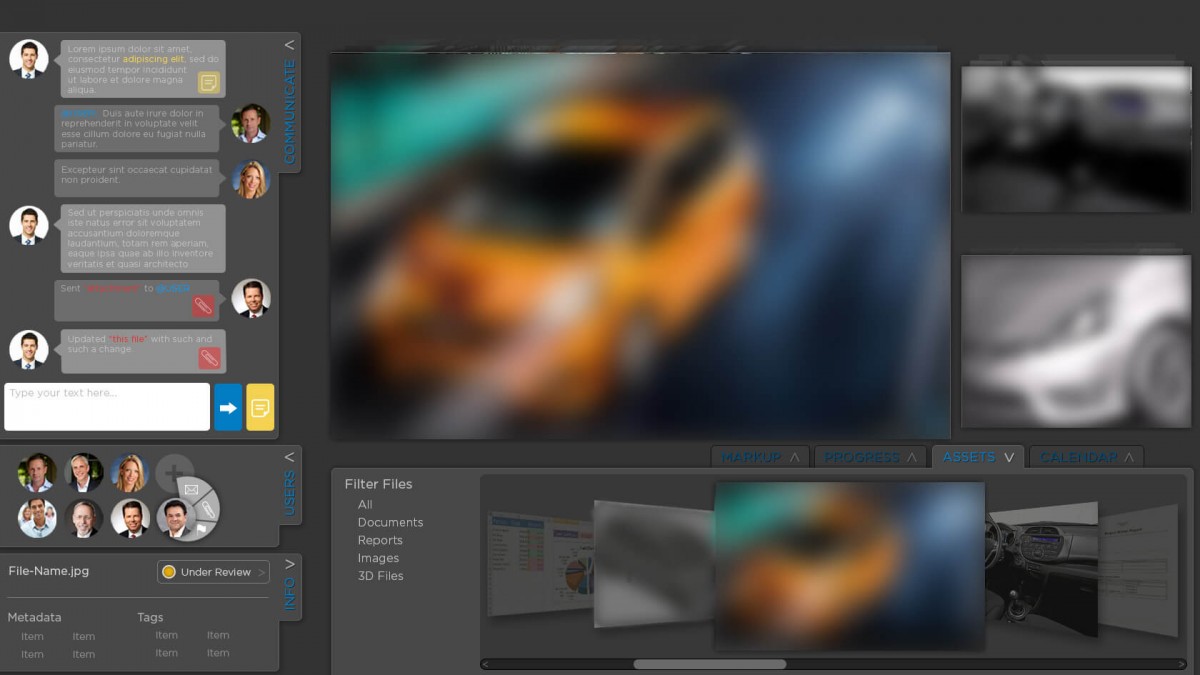Image resolution: width=1200 pixels, height=675 pixels.
Task: Click the blue send arrow button
Action: pos(228,407)
